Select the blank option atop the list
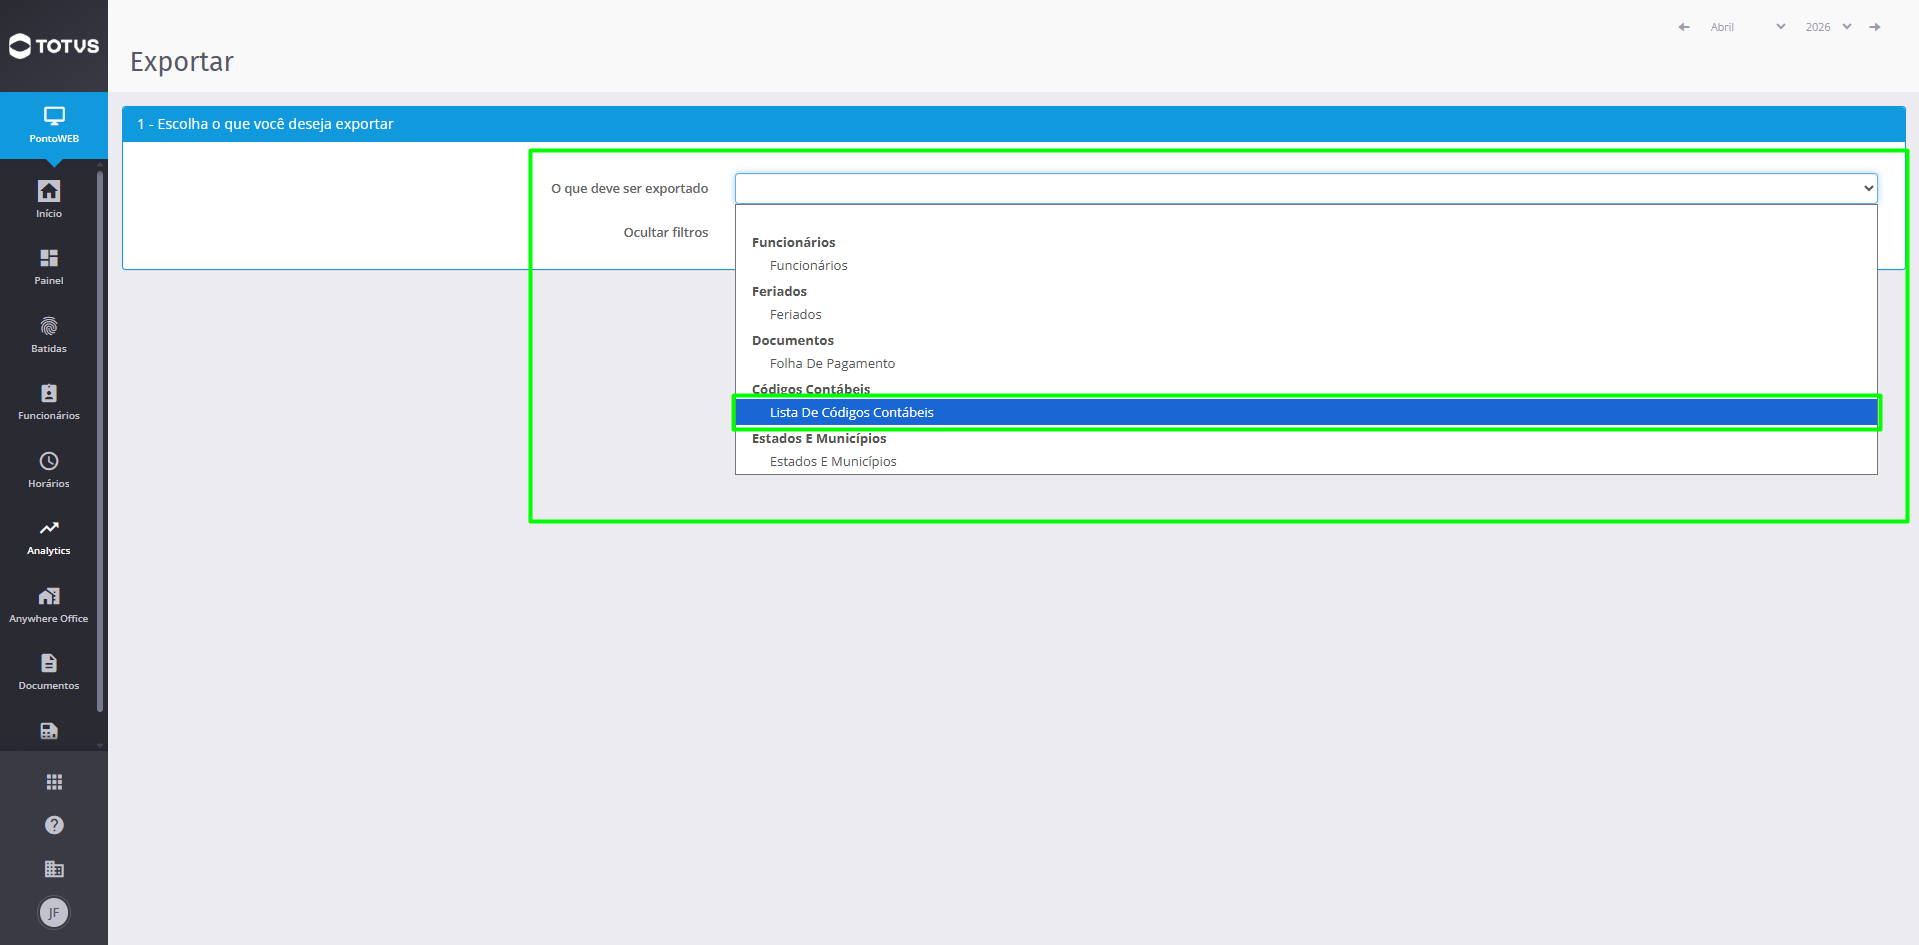Image resolution: width=1919 pixels, height=945 pixels. pyautogui.click(x=1306, y=218)
